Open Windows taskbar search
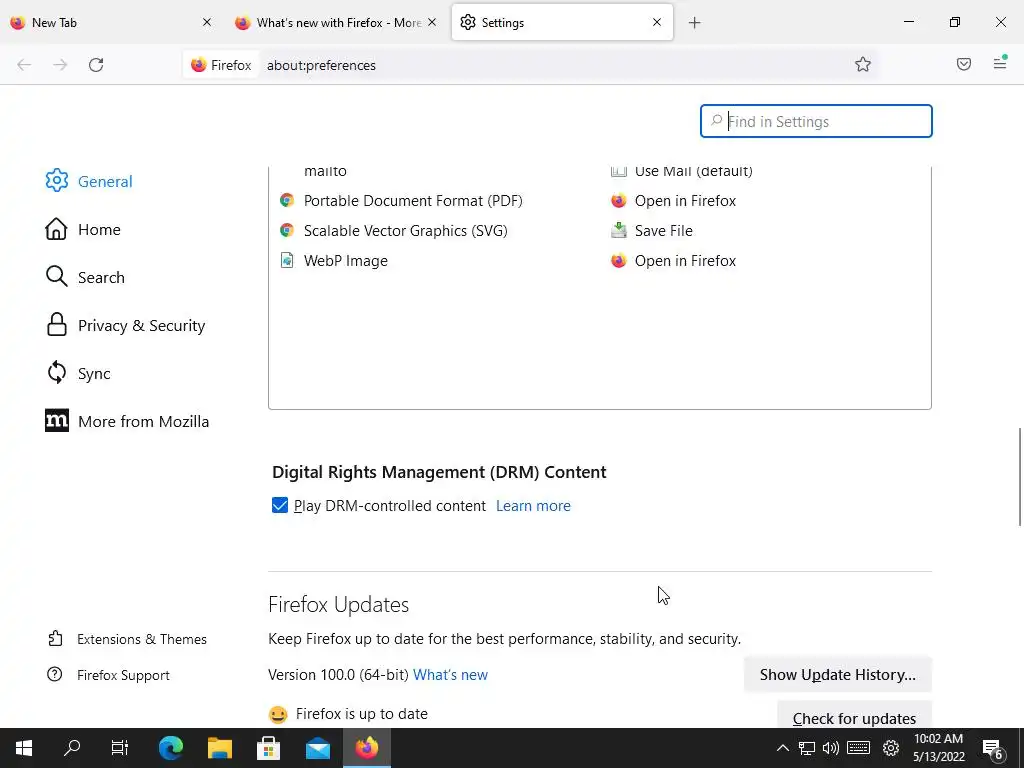This screenshot has height=768, width=1024. 72,748
